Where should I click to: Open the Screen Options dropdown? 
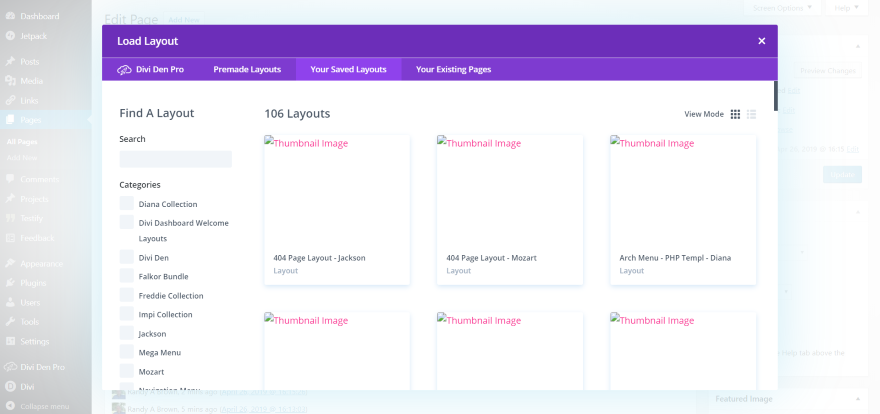click(782, 8)
